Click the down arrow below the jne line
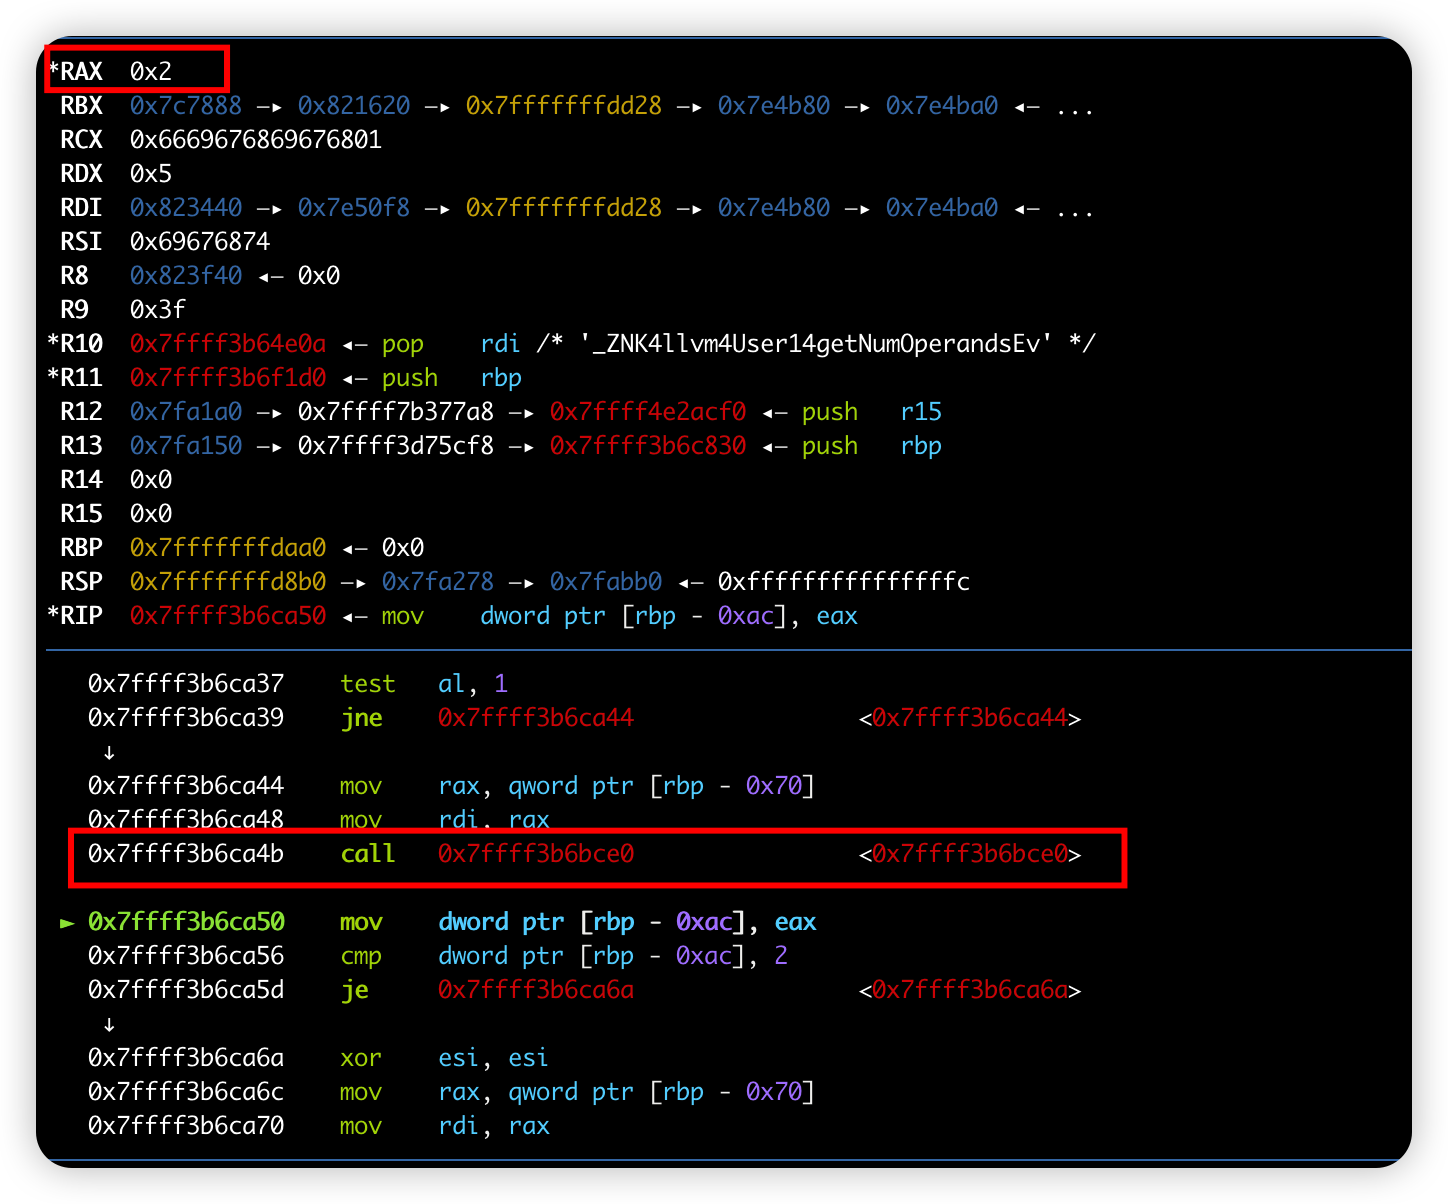Viewport: 1448px width, 1204px height. pyautogui.click(x=109, y=752)
